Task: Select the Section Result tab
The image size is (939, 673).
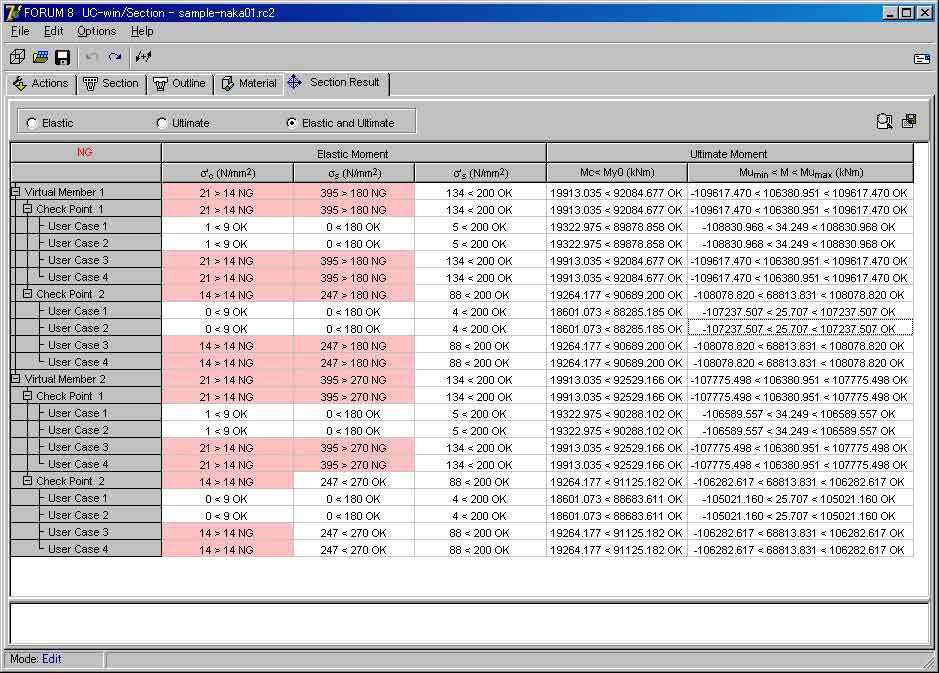Action: tap(337, 83)
